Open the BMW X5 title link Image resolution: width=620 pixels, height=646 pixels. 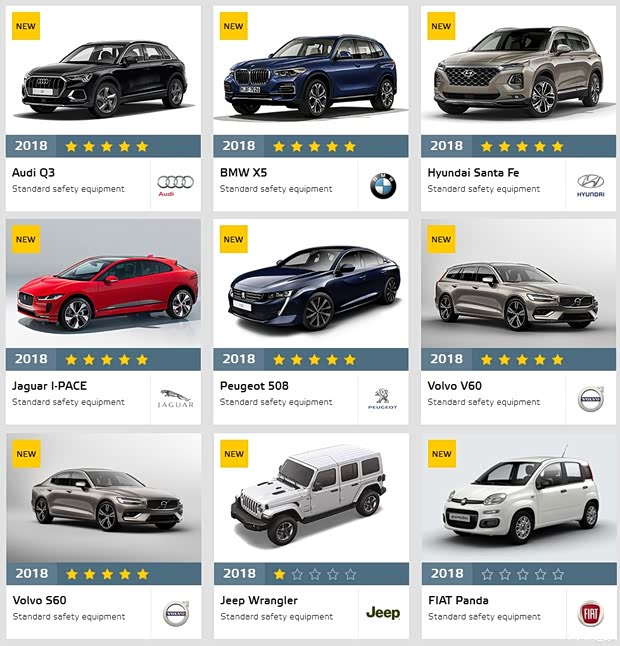[243, 173]
